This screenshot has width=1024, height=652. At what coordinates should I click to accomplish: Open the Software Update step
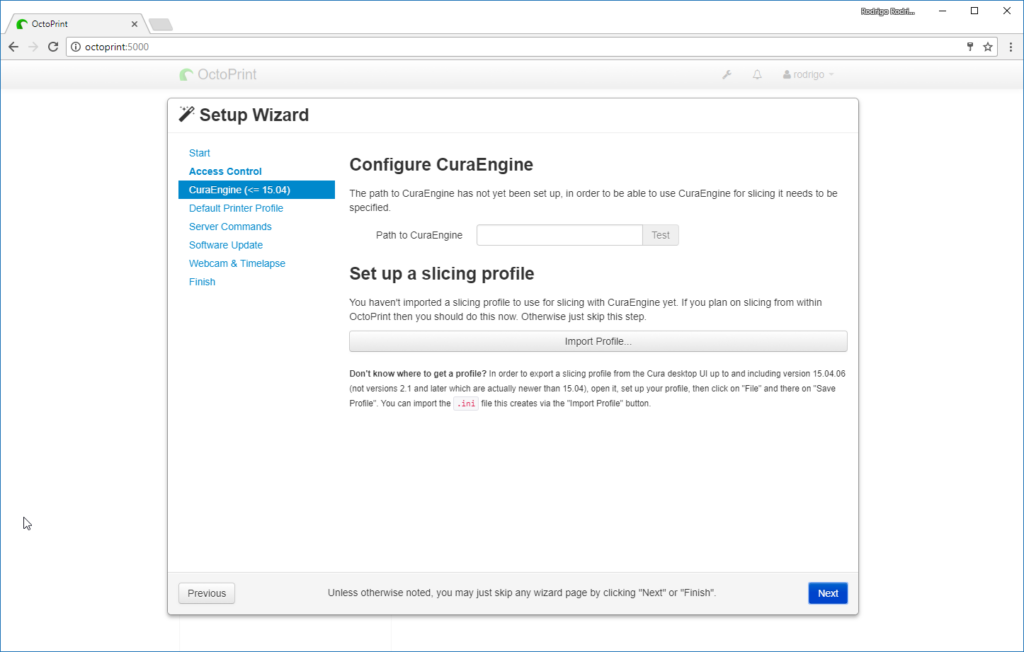226,245
